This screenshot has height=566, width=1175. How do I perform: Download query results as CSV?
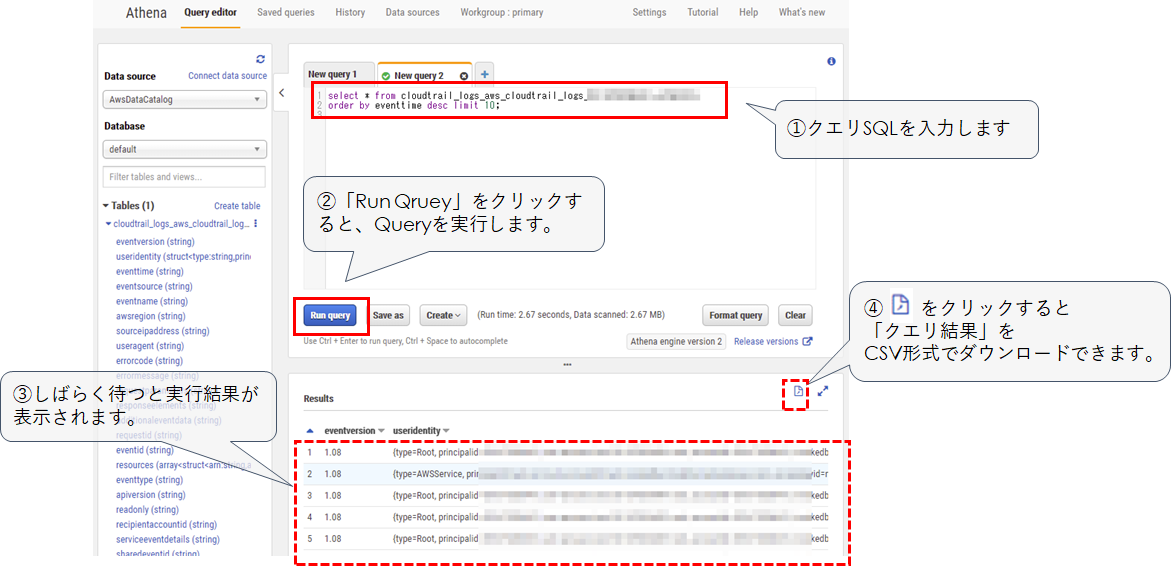[x=798, y=391]
